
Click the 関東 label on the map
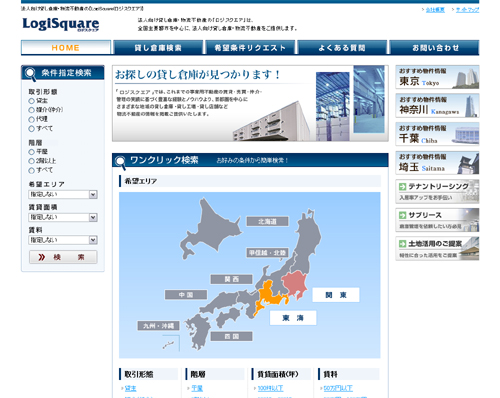click(336, 295)
